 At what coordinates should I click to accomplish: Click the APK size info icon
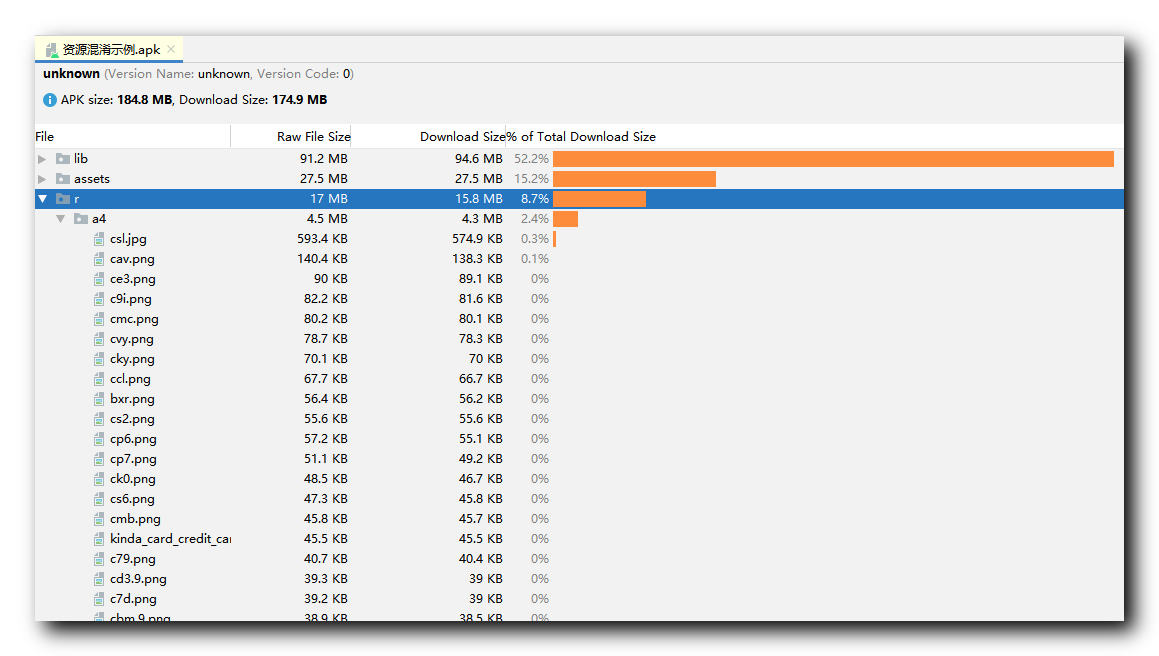[50, 100]
